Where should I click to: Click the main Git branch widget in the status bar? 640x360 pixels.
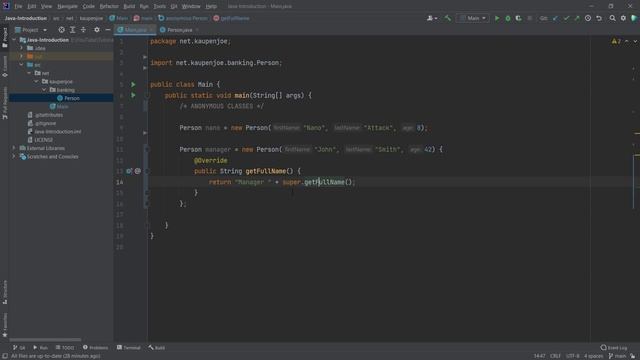point(618,356)
